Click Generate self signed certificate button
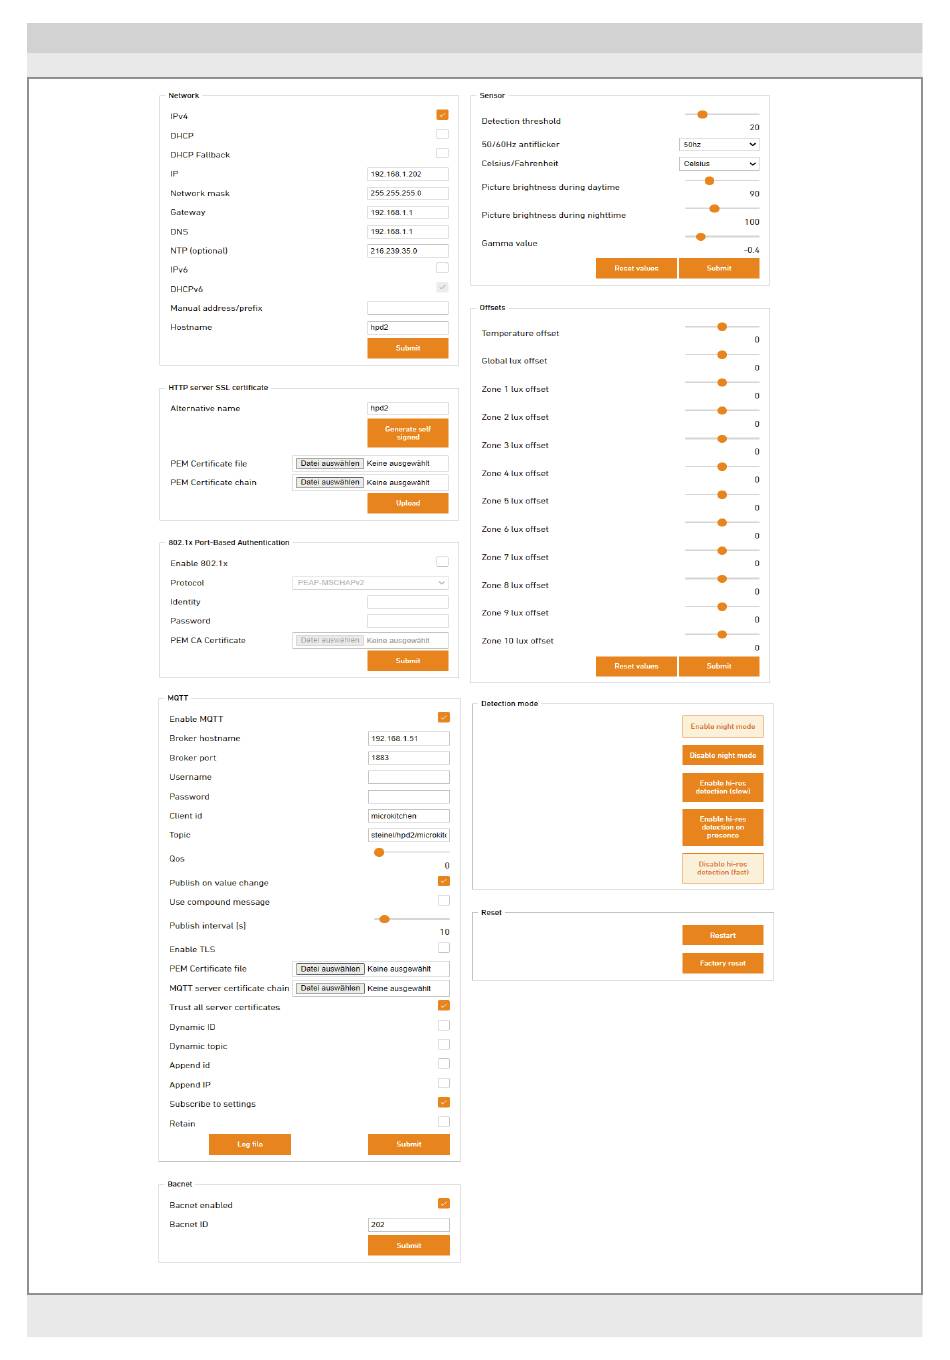The image size is (950, 1360). click(x=408, y=433)
